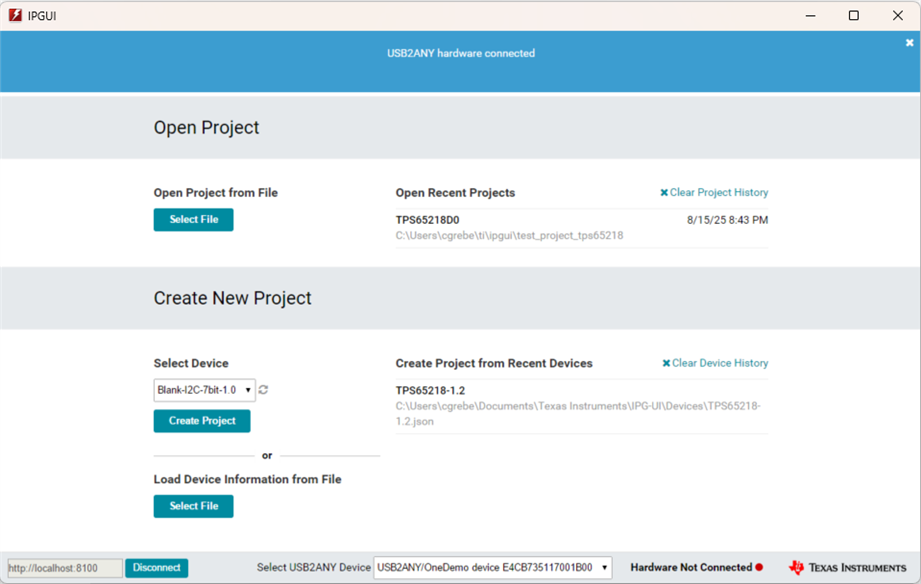Clear Device History link
921x584 pixels.
(x=715, y=363)
